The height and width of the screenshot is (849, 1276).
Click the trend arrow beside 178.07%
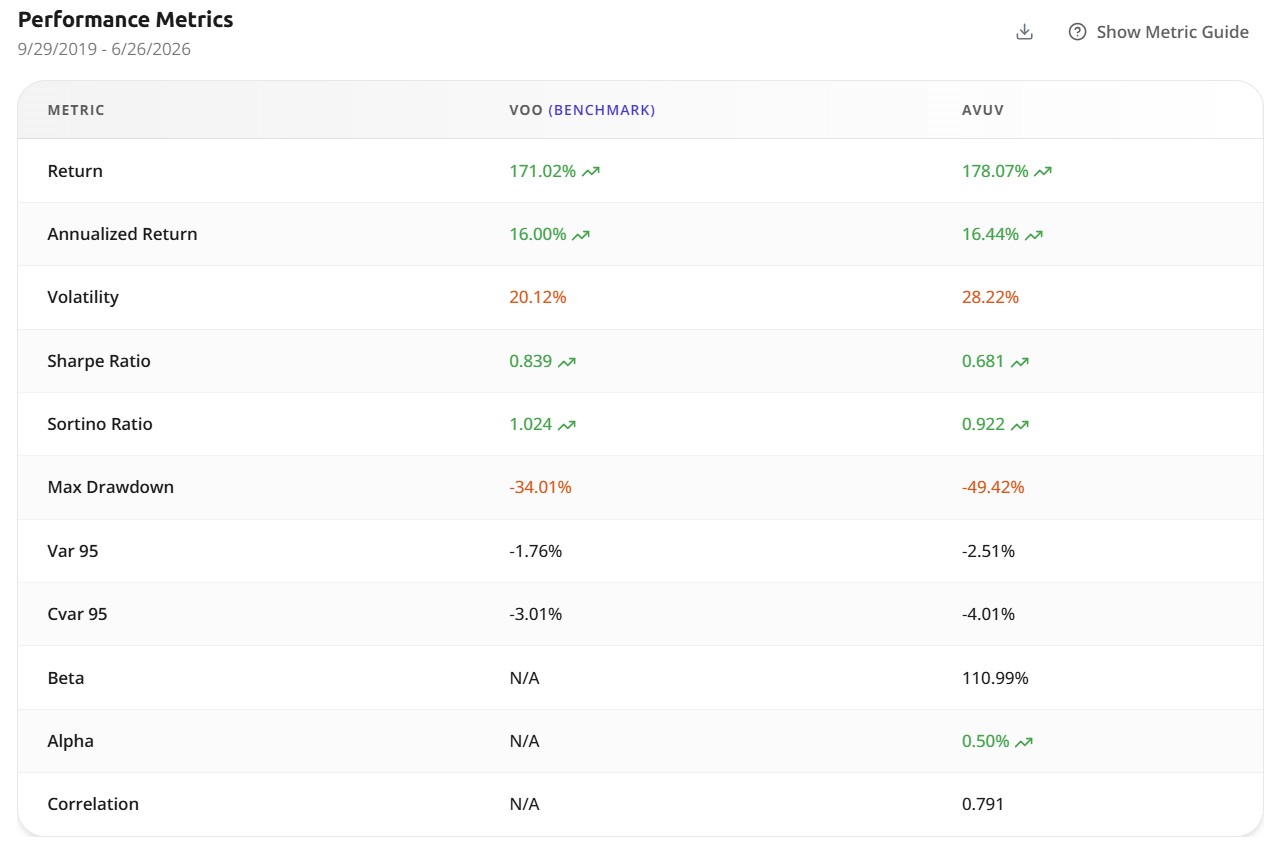point(1043,172)
